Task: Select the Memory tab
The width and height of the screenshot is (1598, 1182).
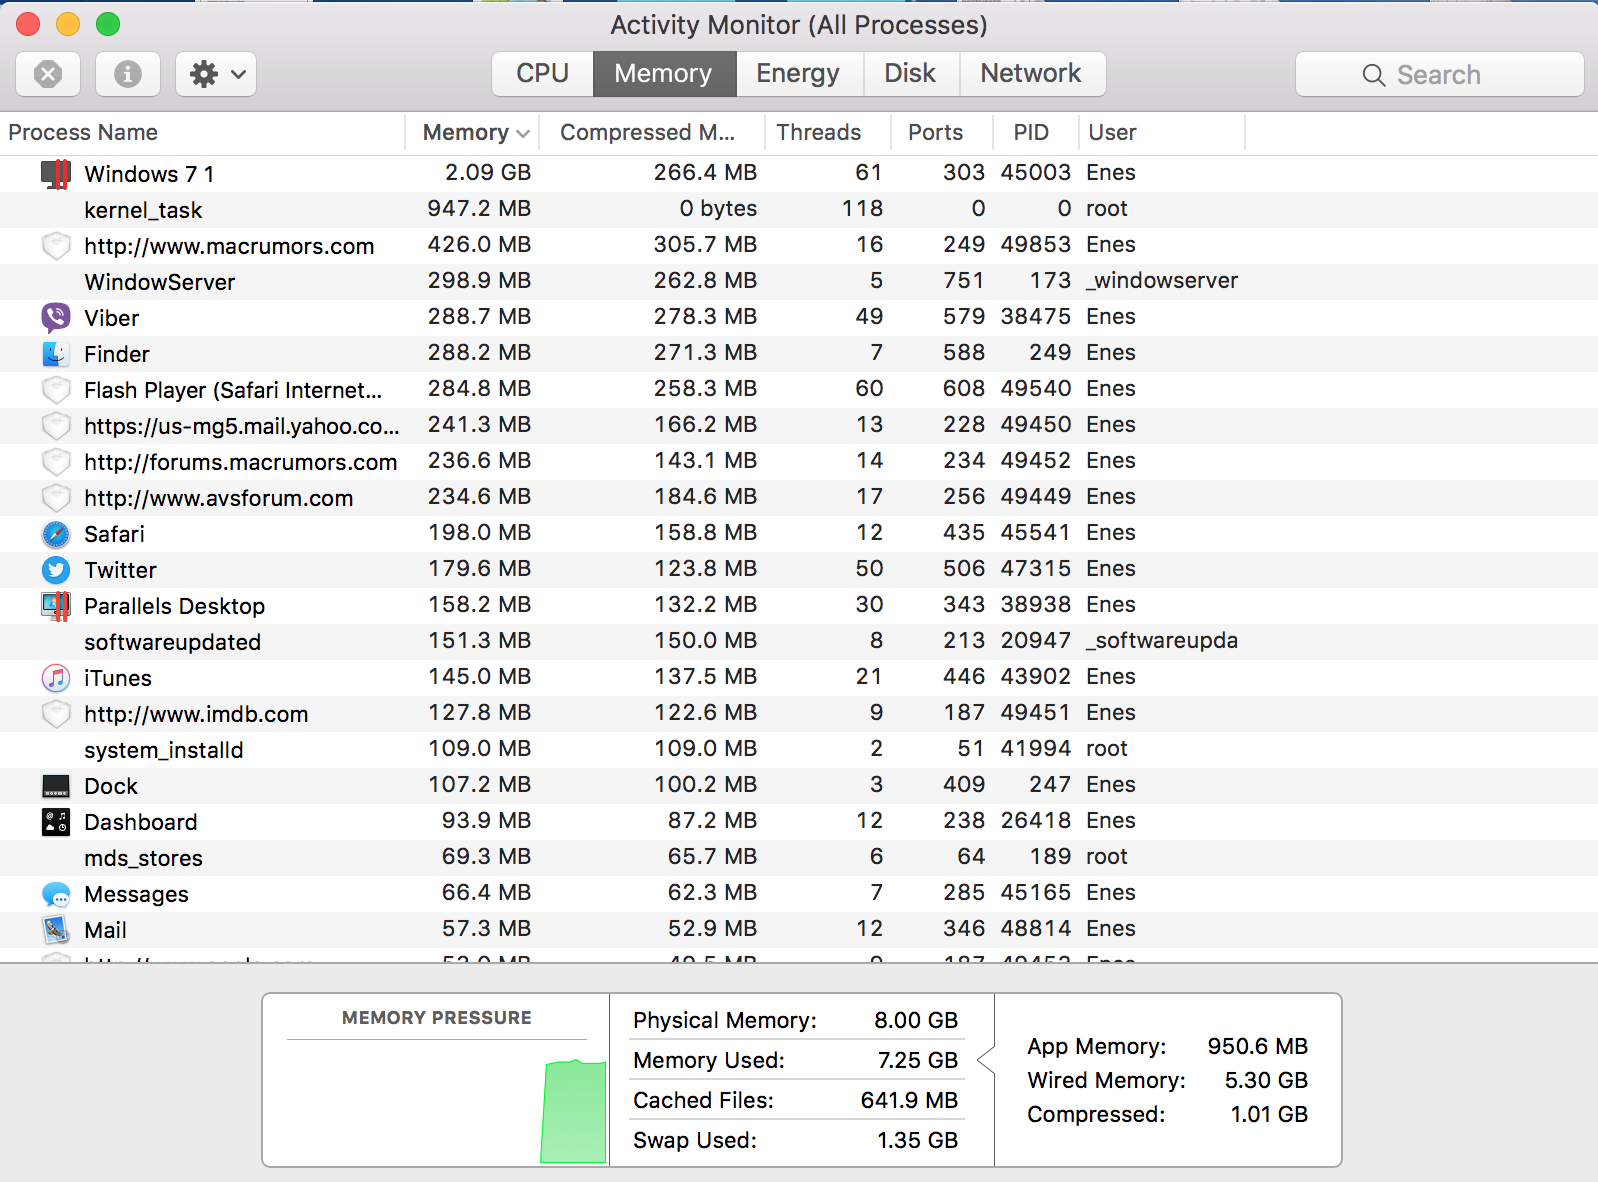Action: click(x=664, y=74)
